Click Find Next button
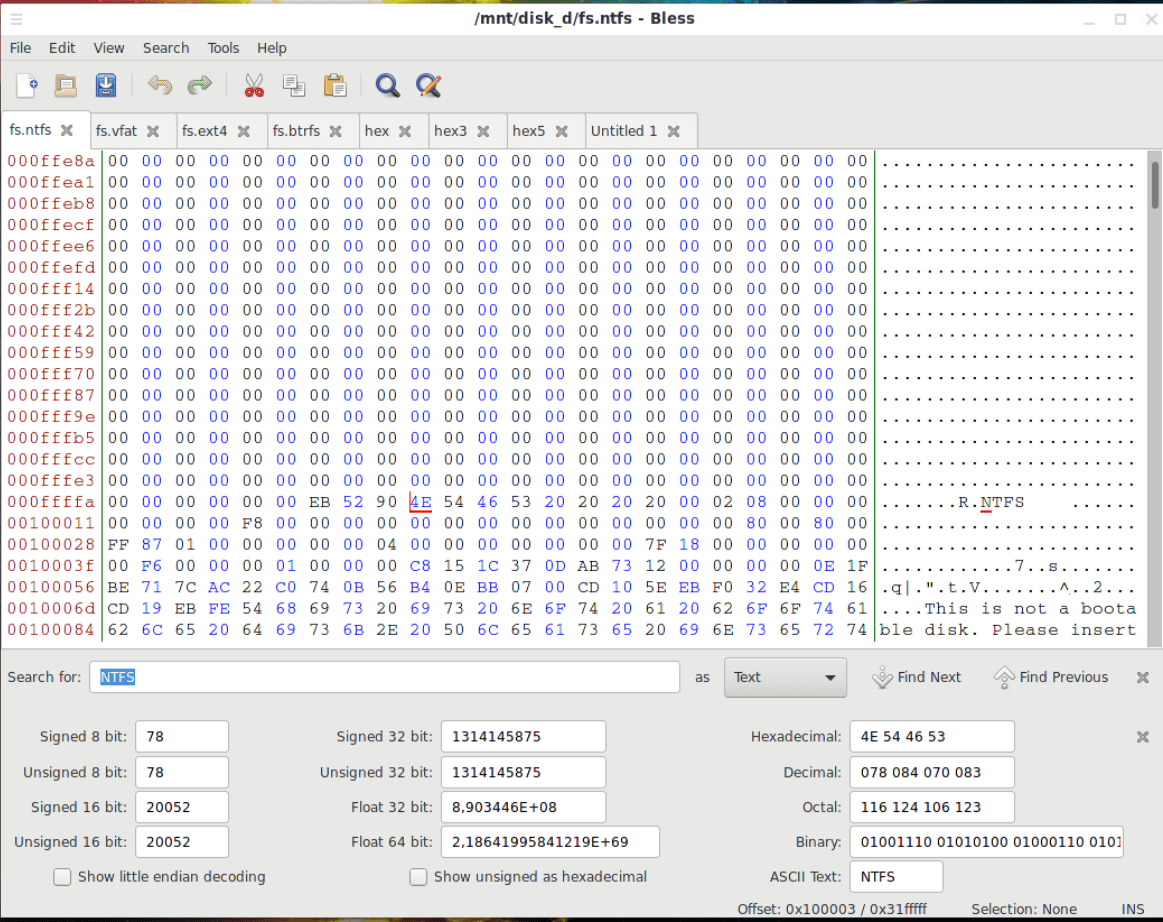1163x922 pixels. pyautogui.click(x=917, y=677)
